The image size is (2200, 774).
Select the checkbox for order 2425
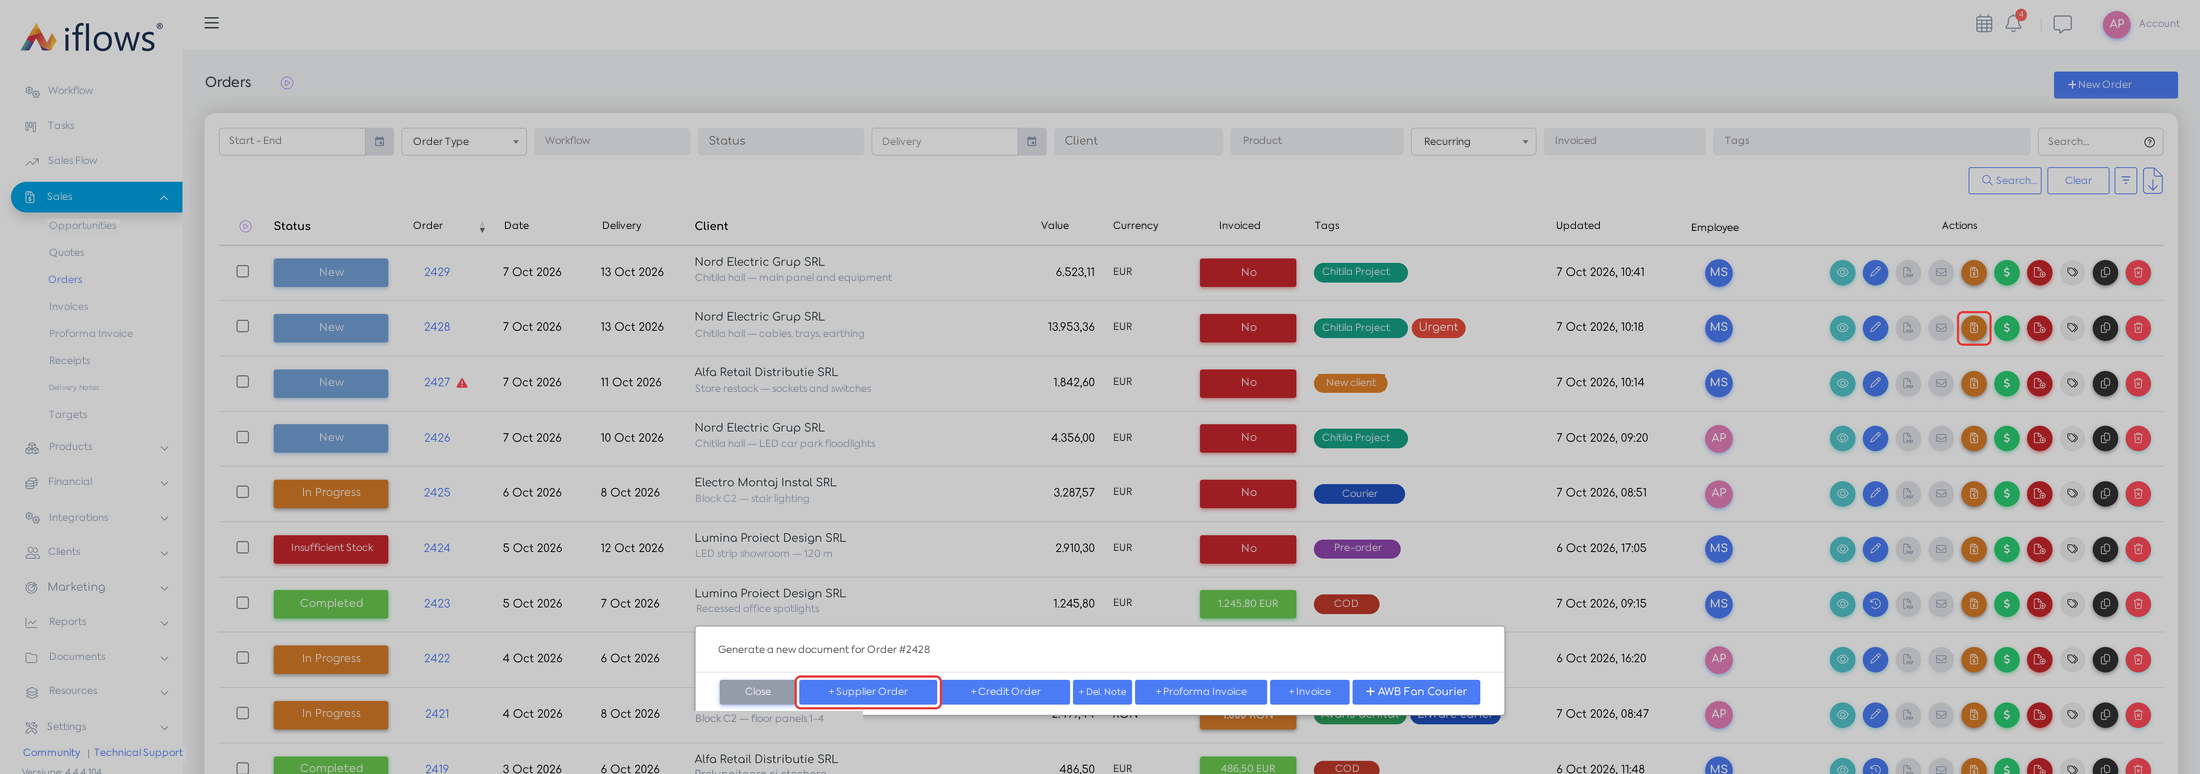tap(243, 492)
